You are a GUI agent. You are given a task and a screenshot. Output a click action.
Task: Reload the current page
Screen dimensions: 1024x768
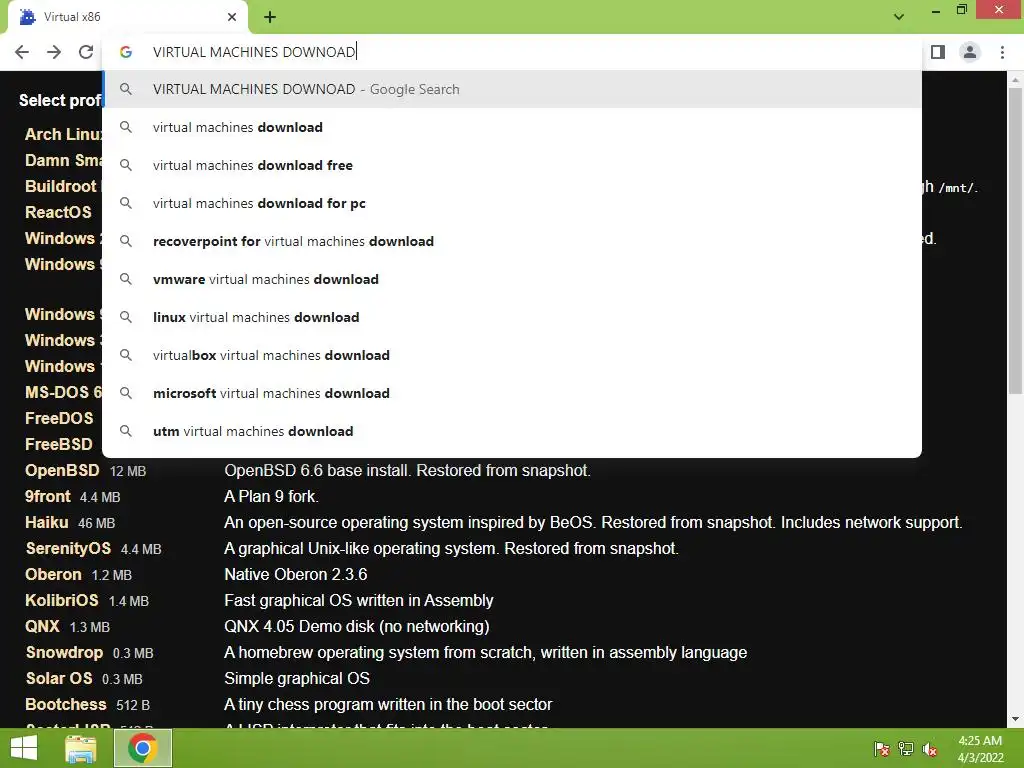(x=86, y=52)
